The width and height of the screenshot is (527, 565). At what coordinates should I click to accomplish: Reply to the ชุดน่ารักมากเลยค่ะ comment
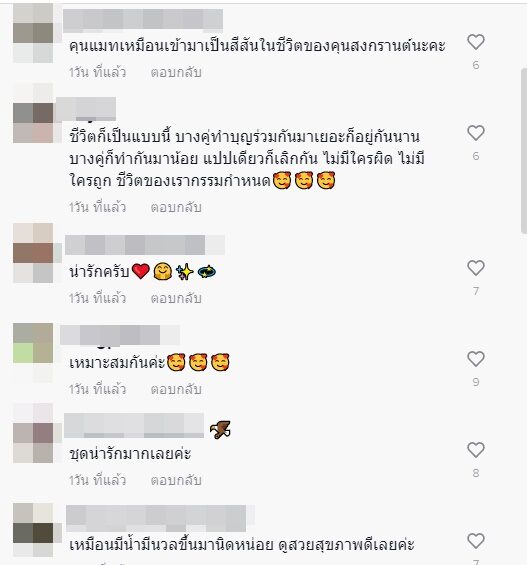176,481
